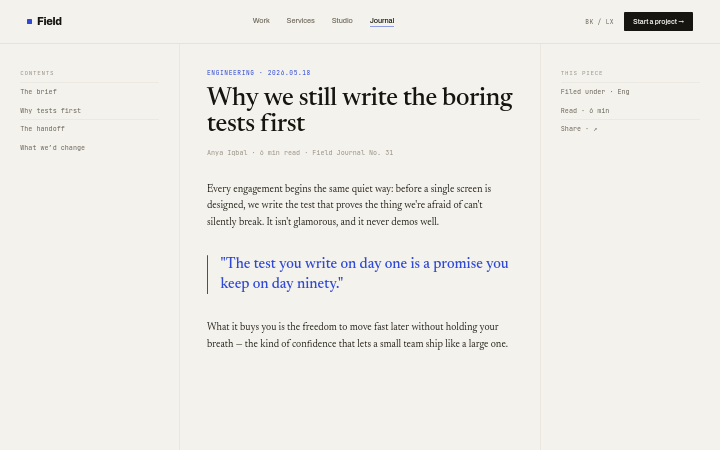Go to The handoff in contents
720x450 pixels.
click(x=42, y=129)
